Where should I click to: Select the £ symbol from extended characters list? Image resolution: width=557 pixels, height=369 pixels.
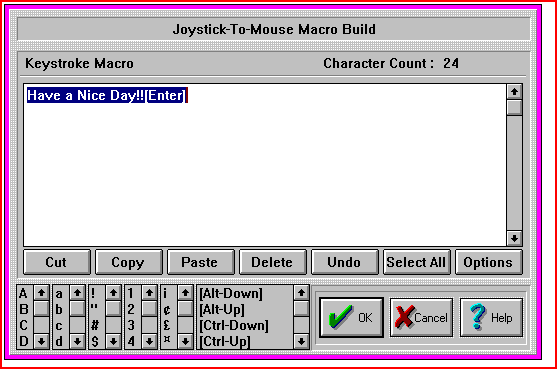point(166,325)
